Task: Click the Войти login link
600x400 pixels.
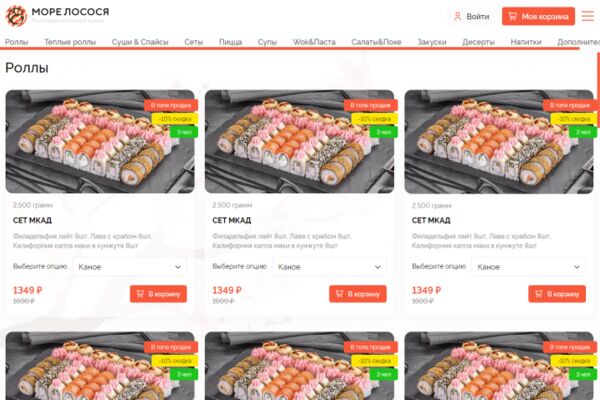Action: point(478,16)
